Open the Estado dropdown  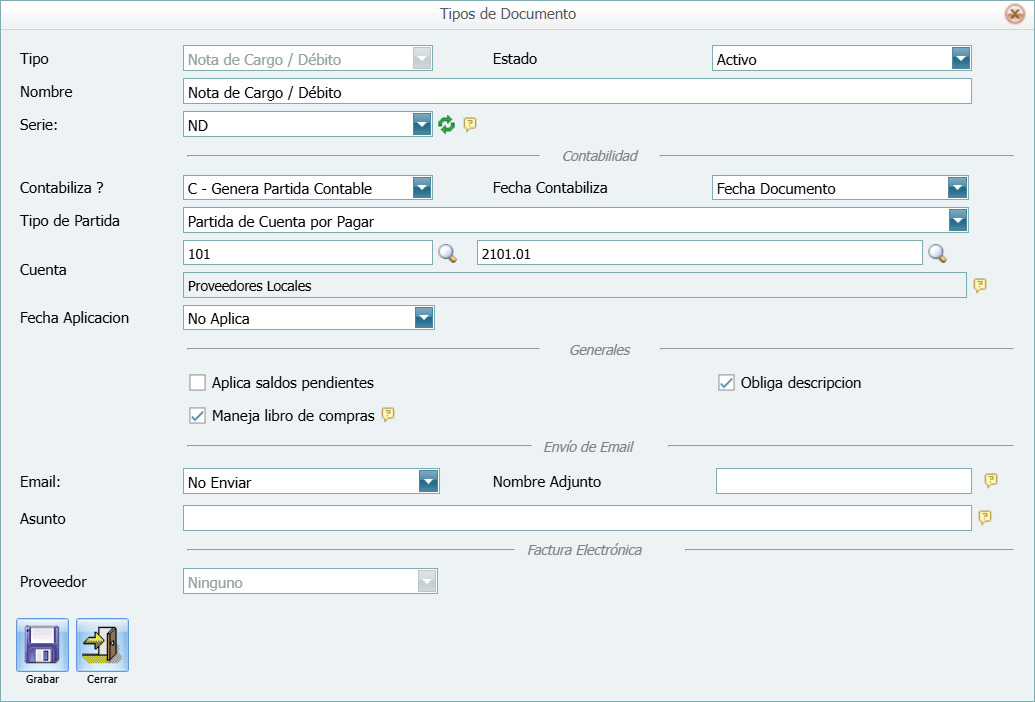pos(960,58)
